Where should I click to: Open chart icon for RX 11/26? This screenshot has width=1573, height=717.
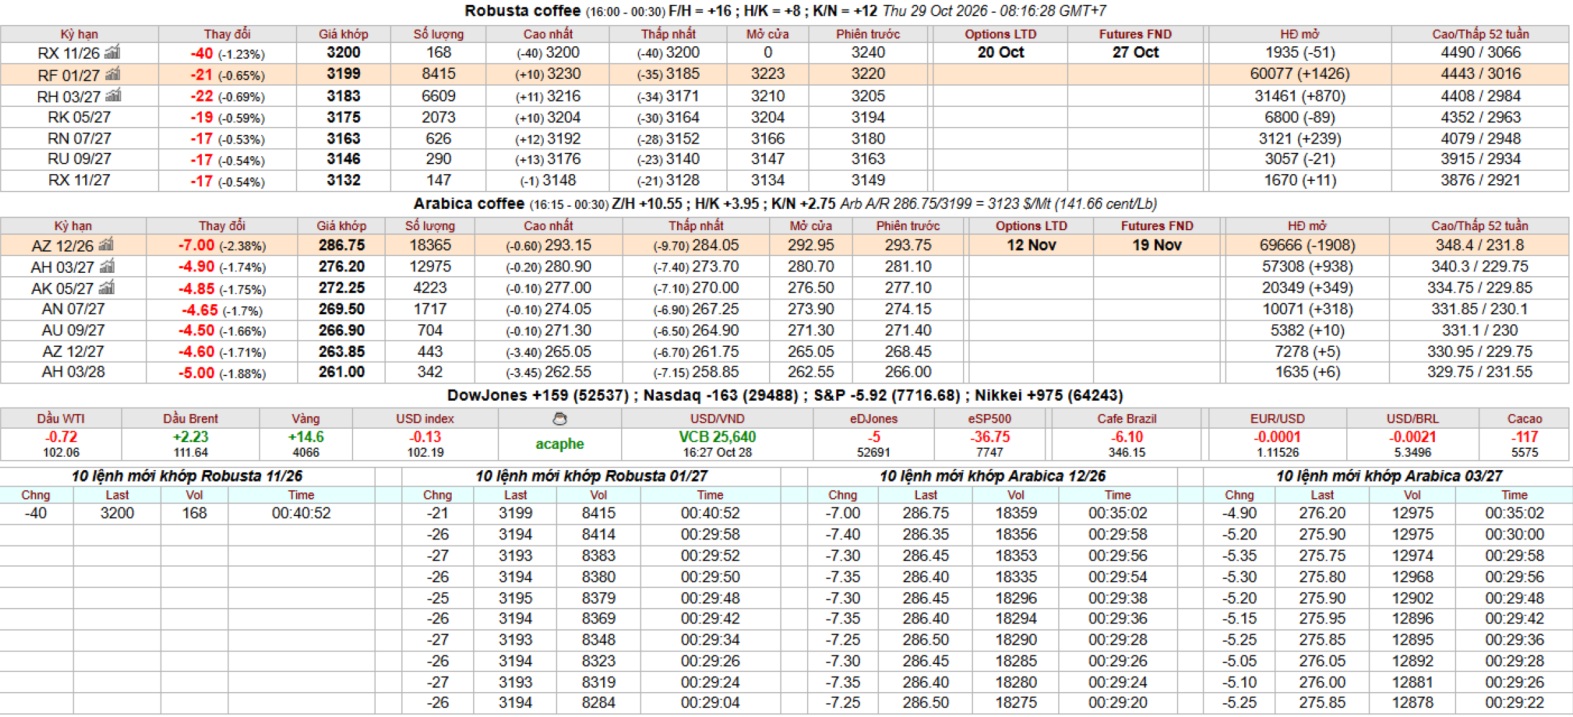[112, 52]
